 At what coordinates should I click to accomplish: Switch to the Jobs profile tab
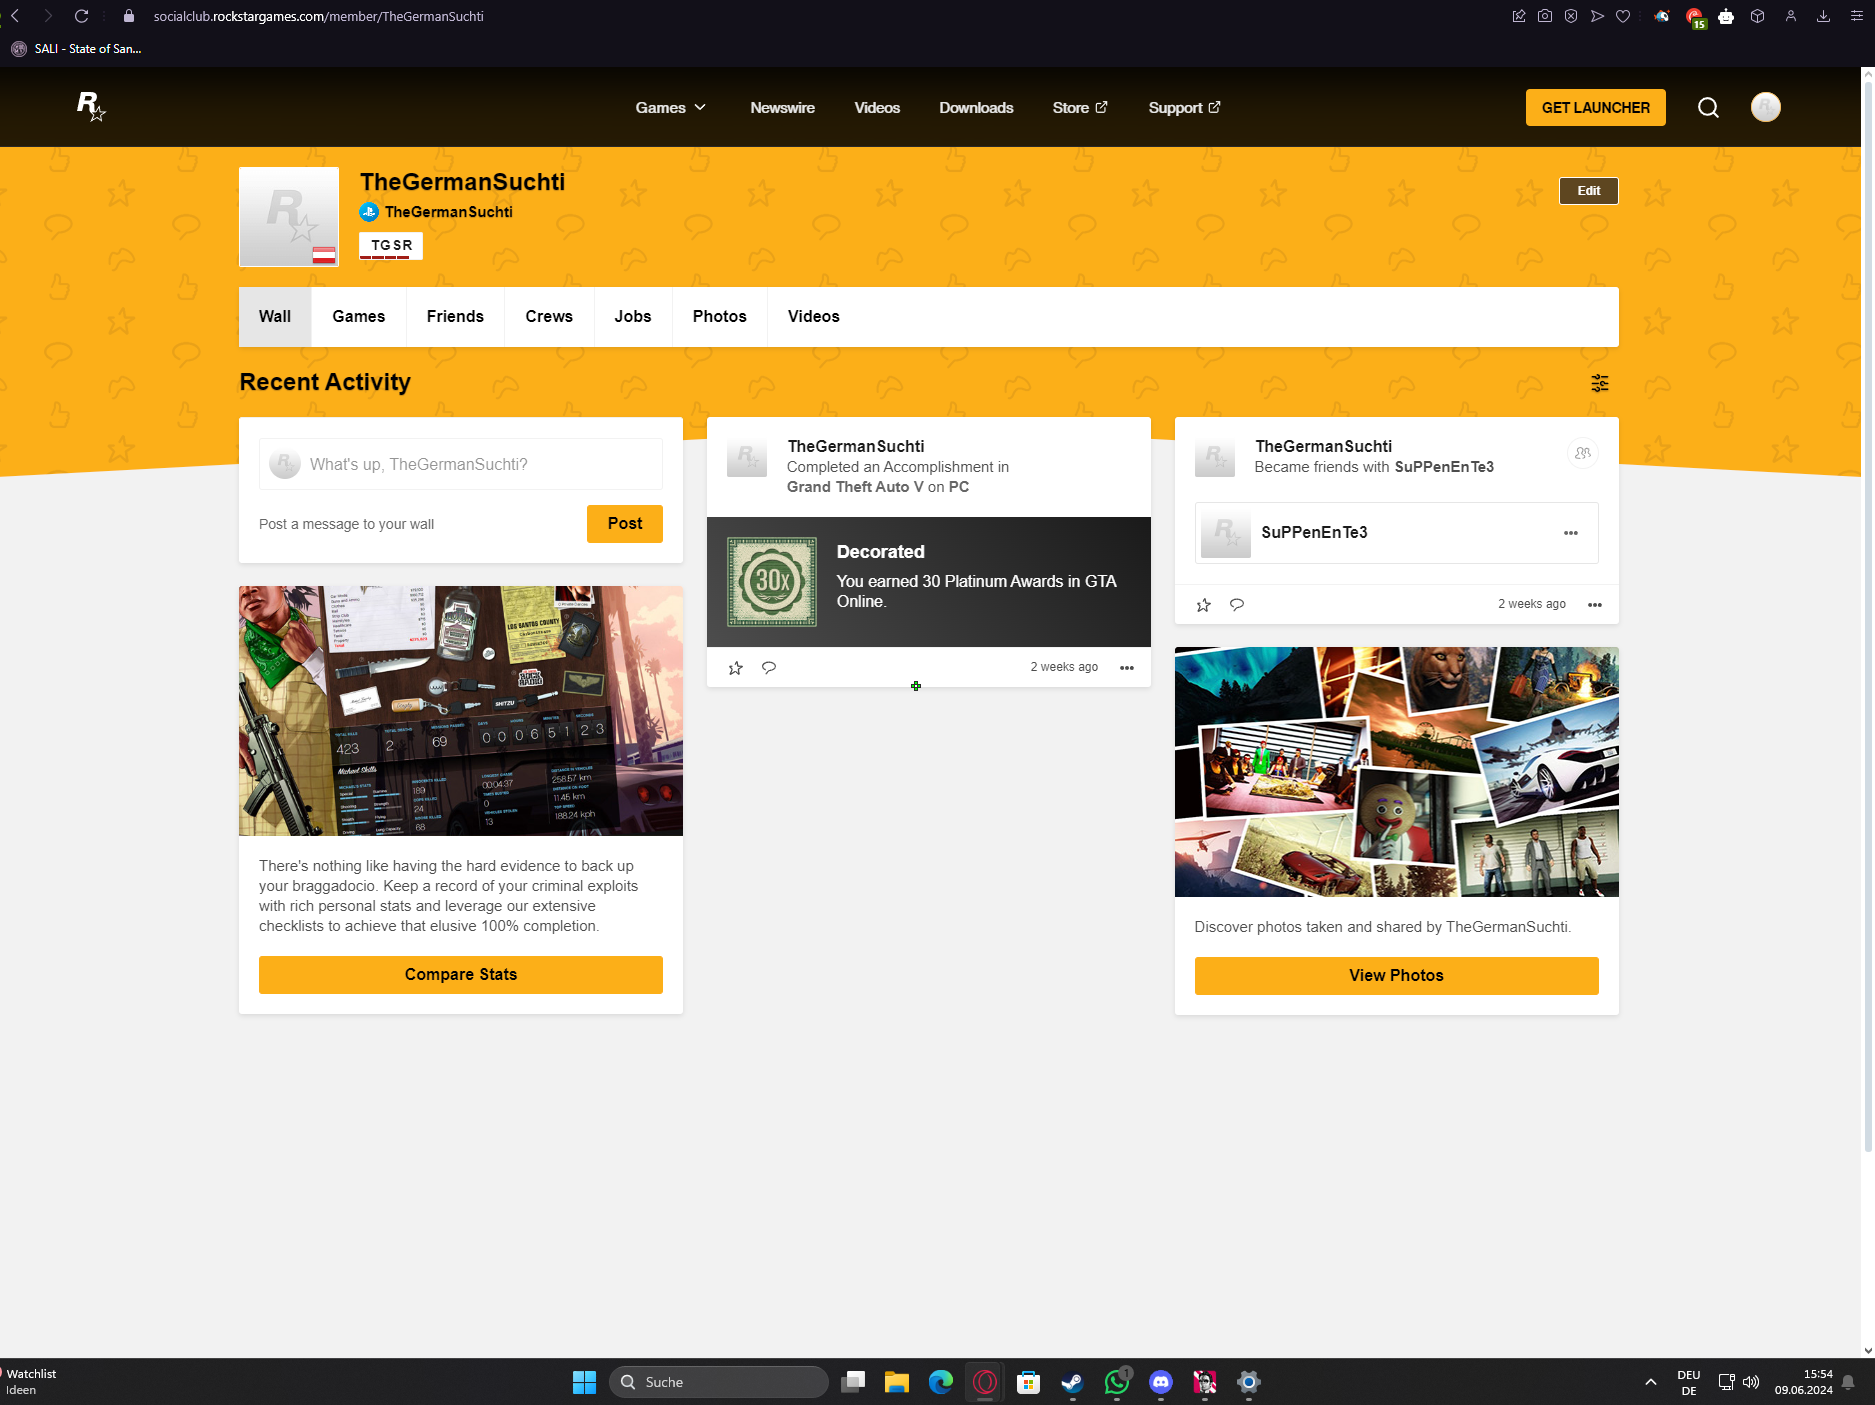coord(633,316)
